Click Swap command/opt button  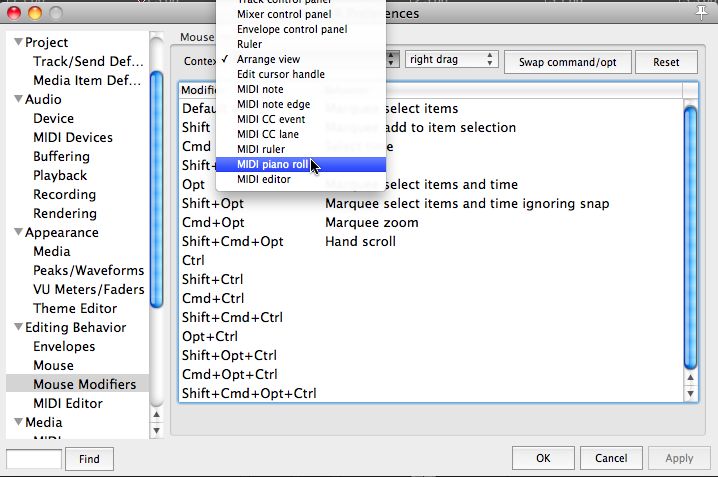pos(568,62)
